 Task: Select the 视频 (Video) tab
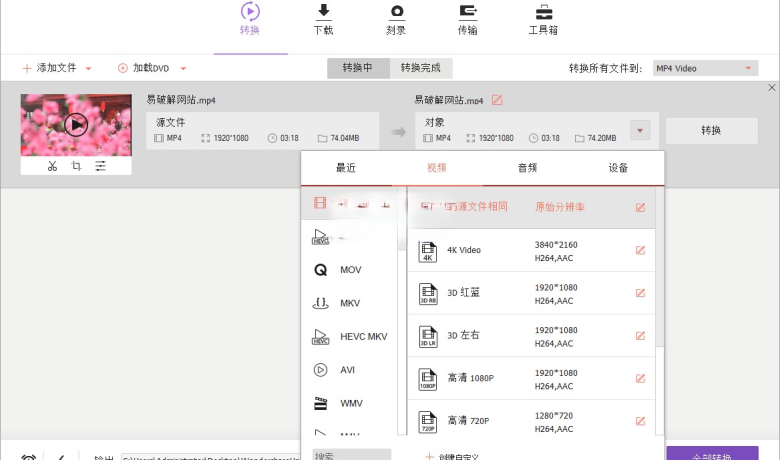coord(437,168)
